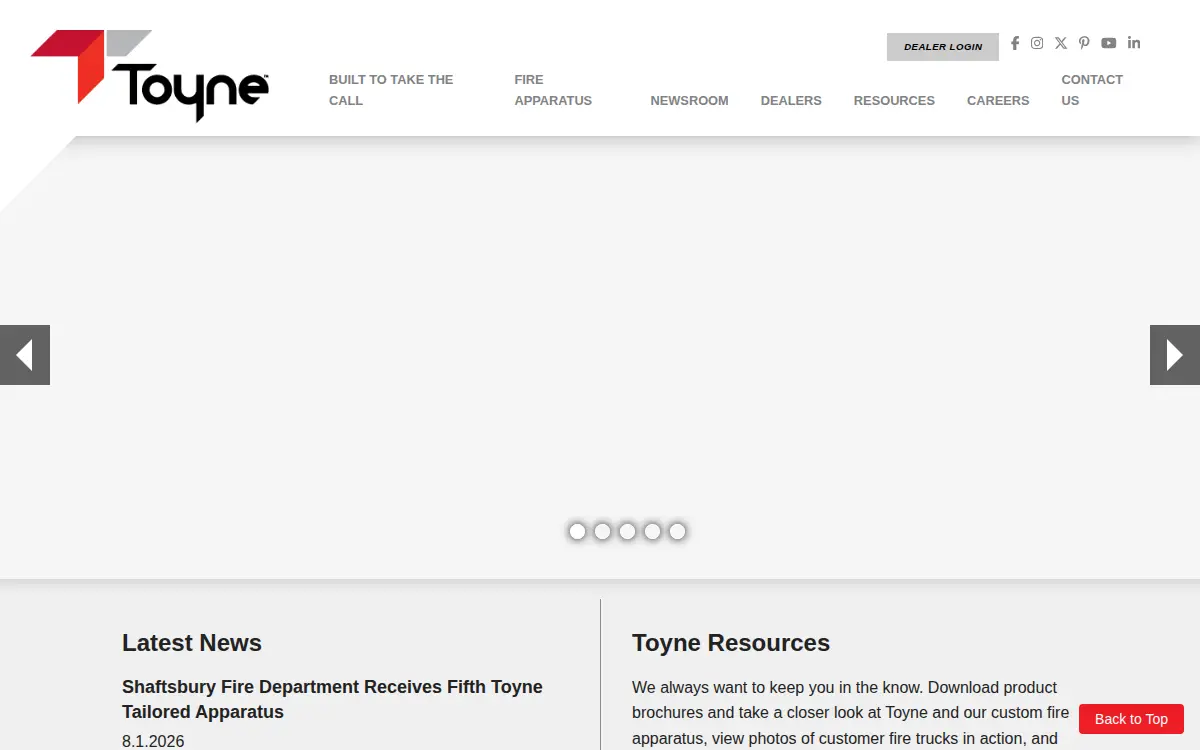Screen dimensions: 1200x750
Task: Select the fourth carousel dot
Action: [x=652, y=531]
